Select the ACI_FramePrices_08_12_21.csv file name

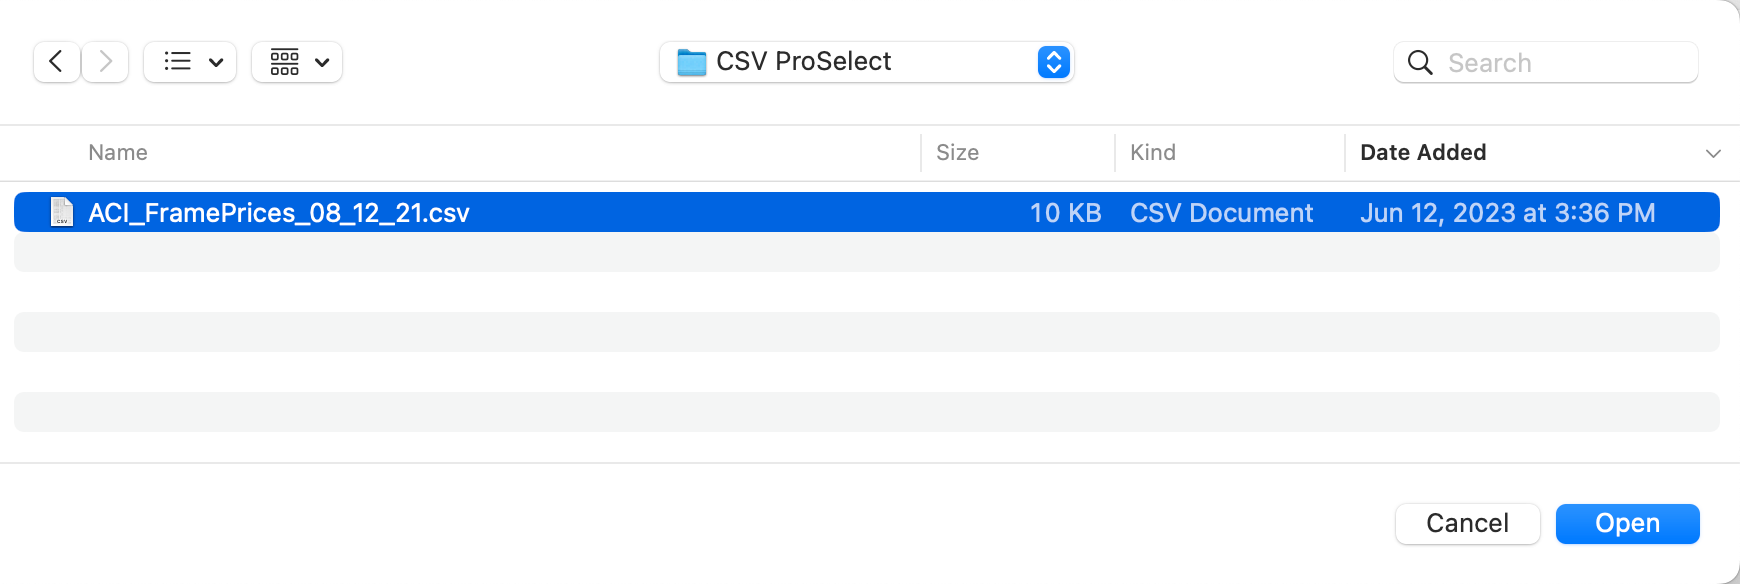pyautogui.click(x=279, y=213)
